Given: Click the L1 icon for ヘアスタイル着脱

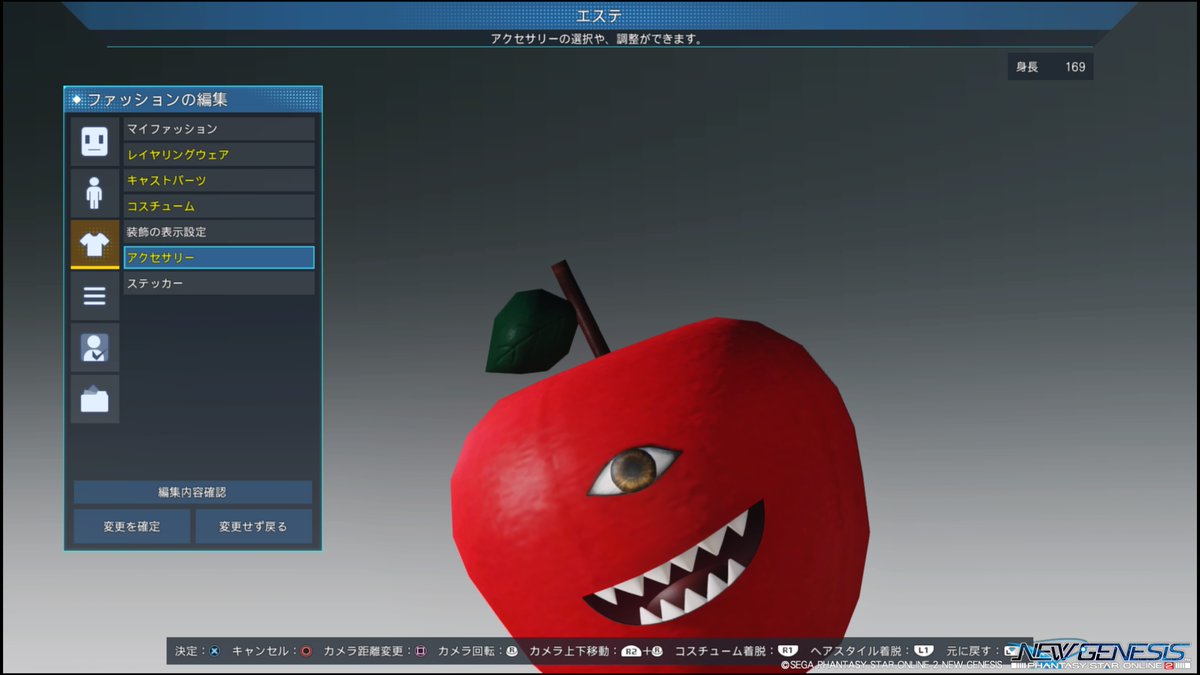Looking at the screenshot, I should (x=923, y=650).
